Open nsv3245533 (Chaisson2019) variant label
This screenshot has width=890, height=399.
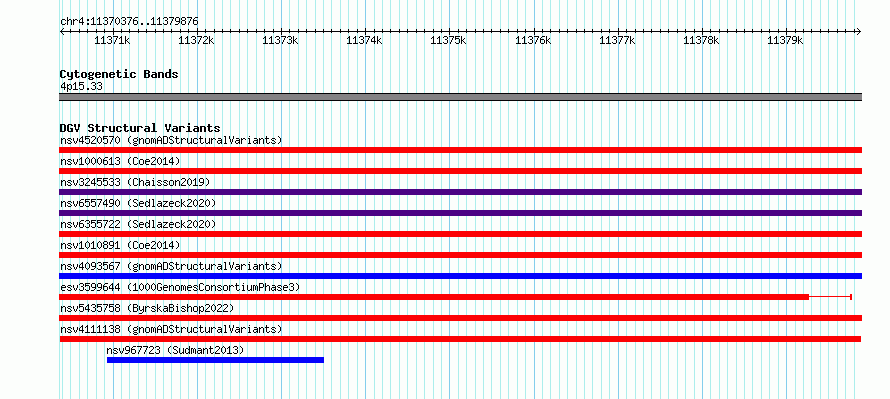(135, 182)
